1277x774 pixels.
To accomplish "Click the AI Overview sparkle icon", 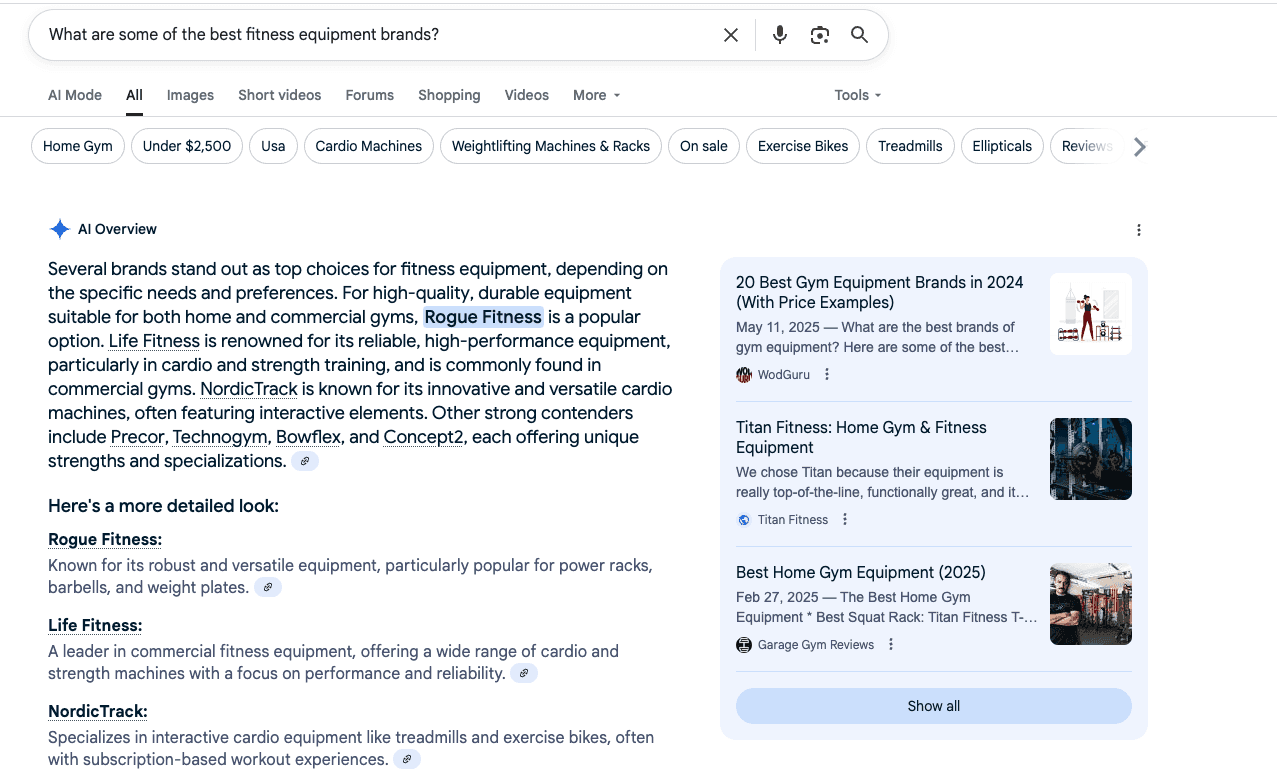I will tap(59, 229).
